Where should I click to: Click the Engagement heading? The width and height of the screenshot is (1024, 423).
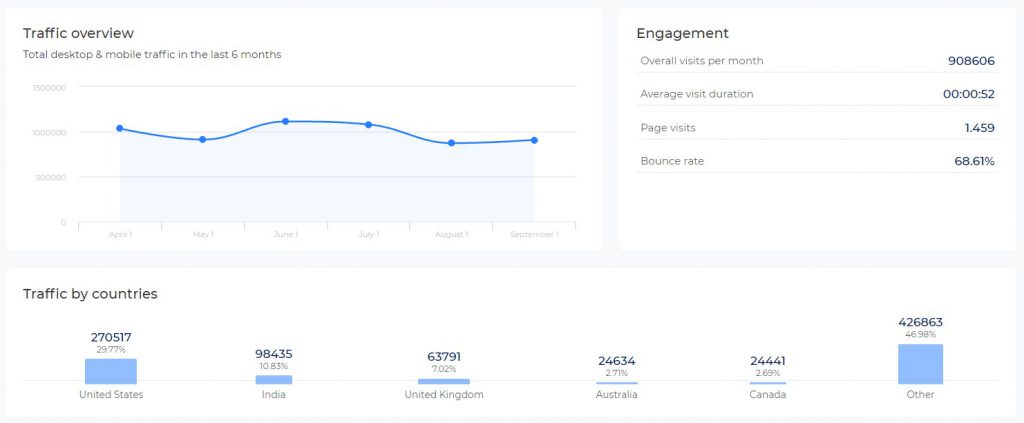(682, 34)
